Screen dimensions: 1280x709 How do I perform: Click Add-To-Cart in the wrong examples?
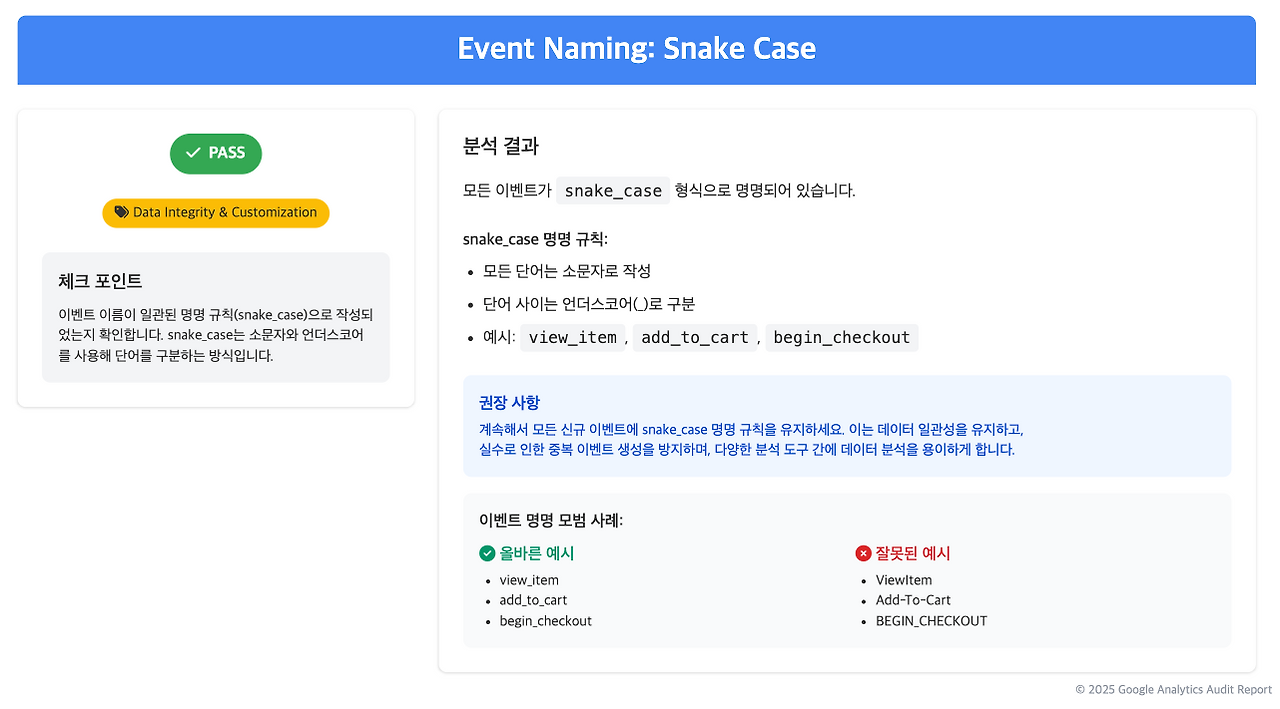tap(913, 600)
